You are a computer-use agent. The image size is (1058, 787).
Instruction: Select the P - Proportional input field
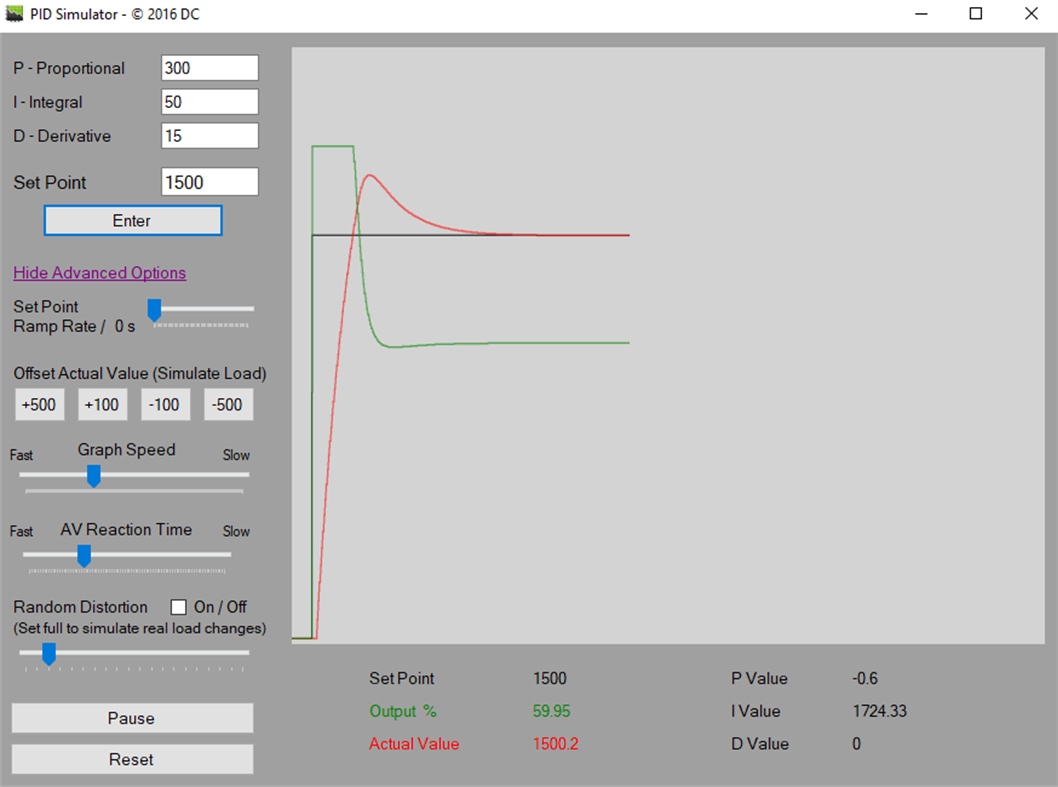(x=209, y=67)
